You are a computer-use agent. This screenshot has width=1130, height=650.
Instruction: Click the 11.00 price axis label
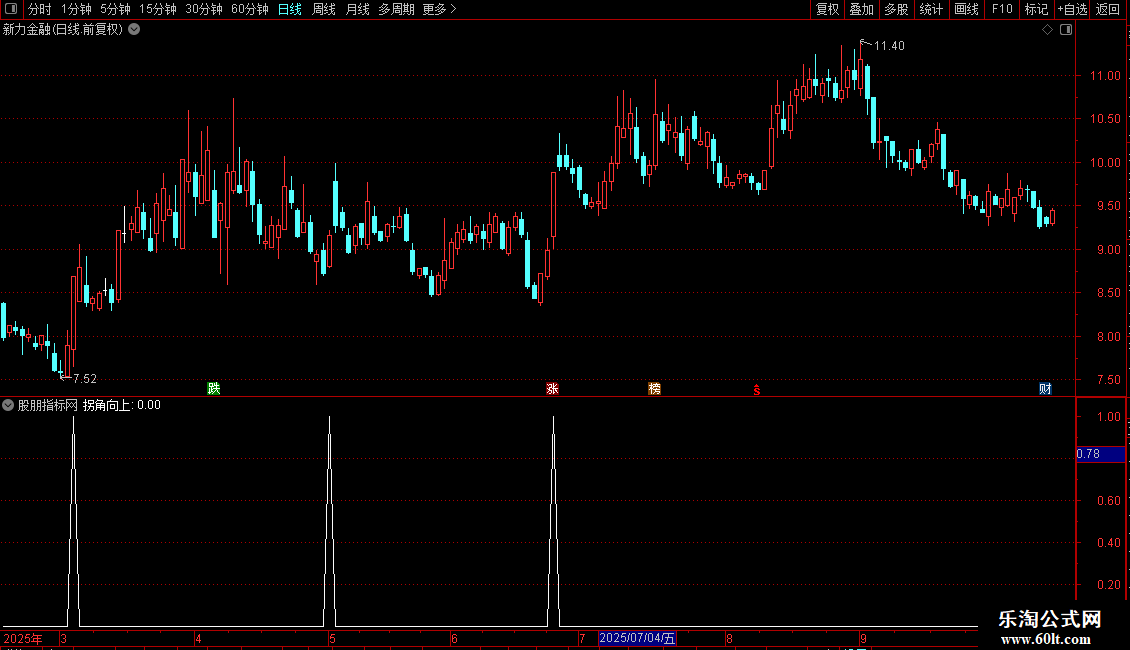(1105, 76)
